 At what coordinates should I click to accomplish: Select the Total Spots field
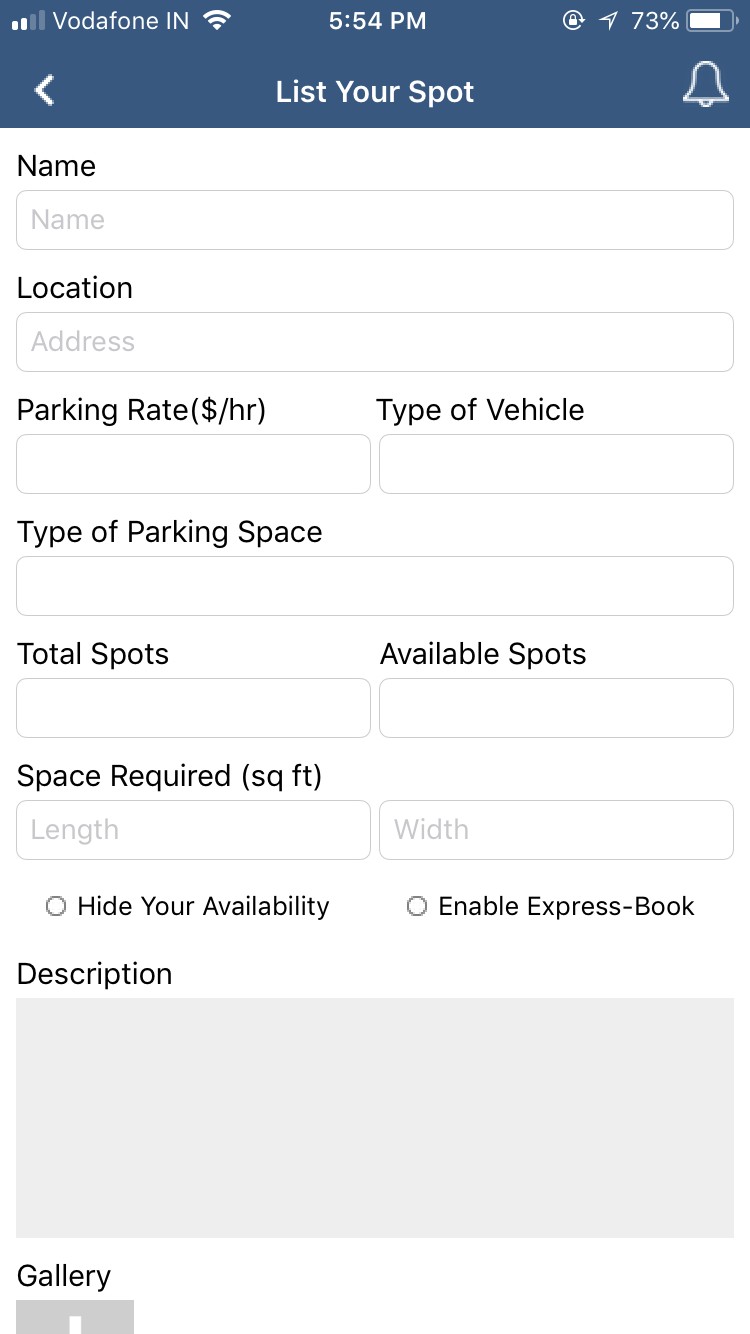tap(193, 708)
